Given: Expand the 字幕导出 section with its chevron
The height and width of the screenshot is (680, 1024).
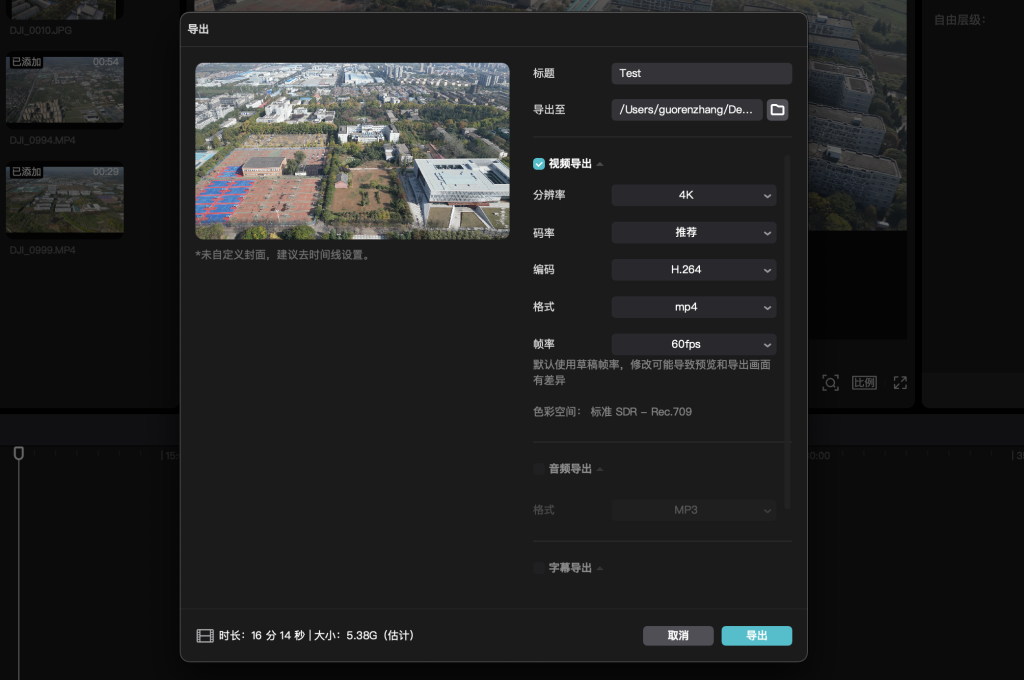Looking at the screenshot, I should tap(600, 567).
